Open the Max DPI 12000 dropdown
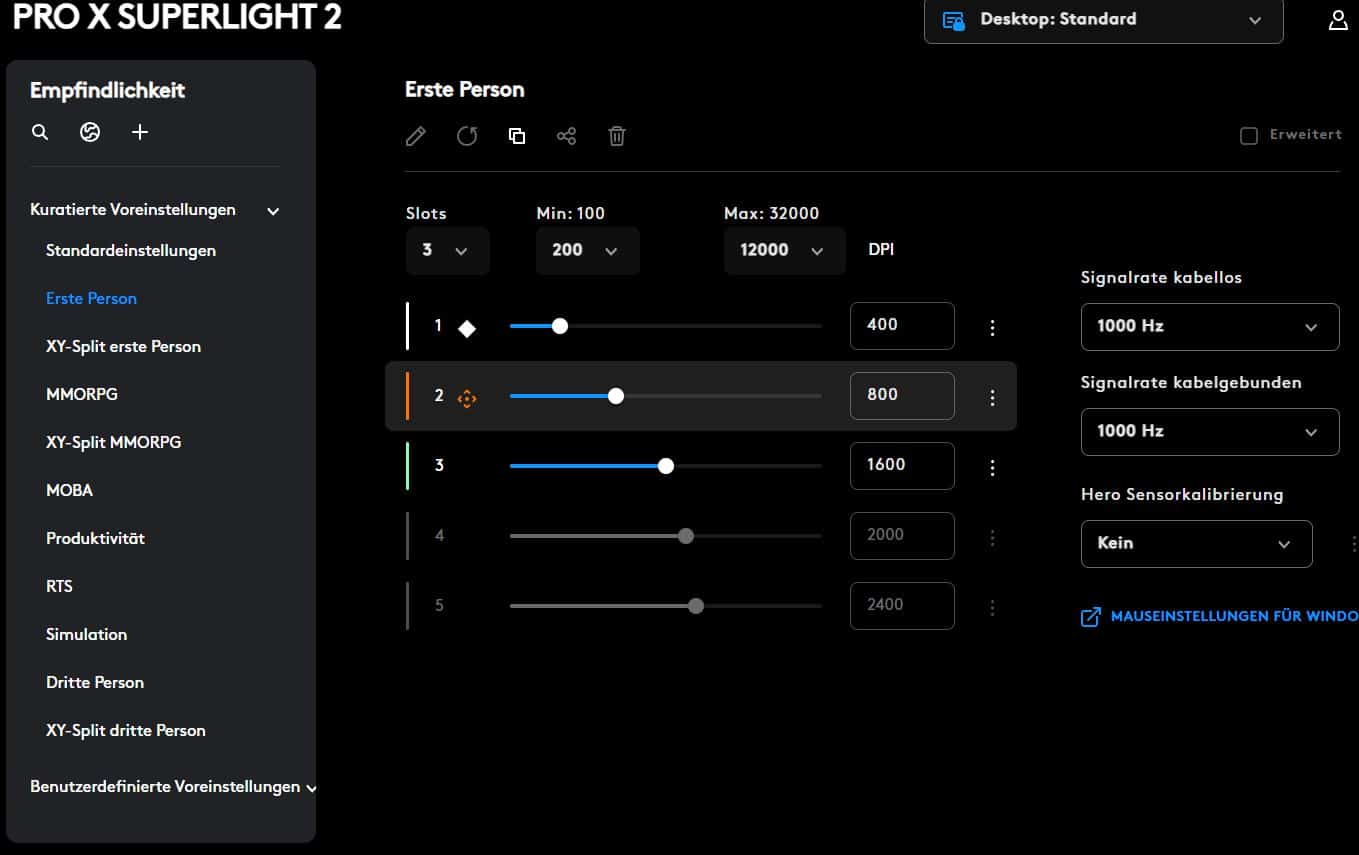Image resolution: width=1359 pixels, height=855 pixels. (785, 250)
